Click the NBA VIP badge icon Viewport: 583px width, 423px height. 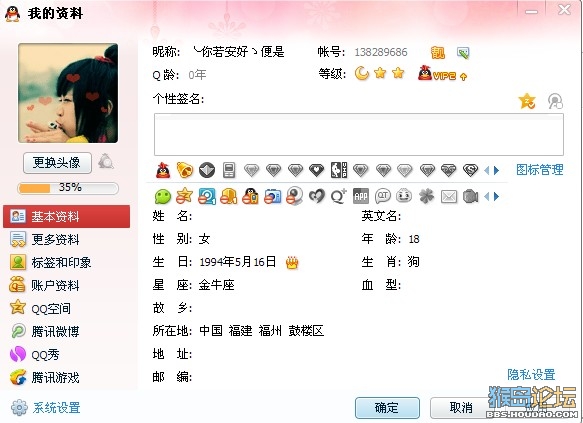(339, 170)
